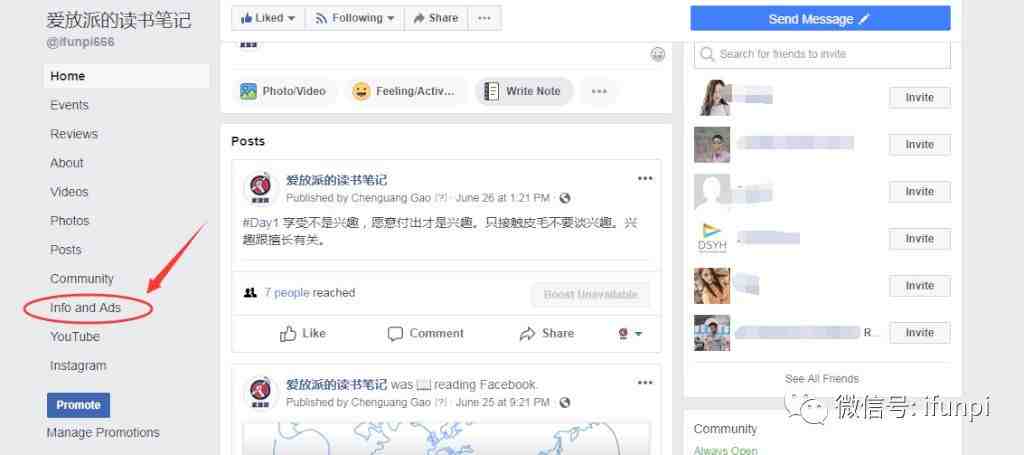This screenshot has width=1024, height=455.
Task: Open the second post's three-dot options menu
Action: click(645, 383)
